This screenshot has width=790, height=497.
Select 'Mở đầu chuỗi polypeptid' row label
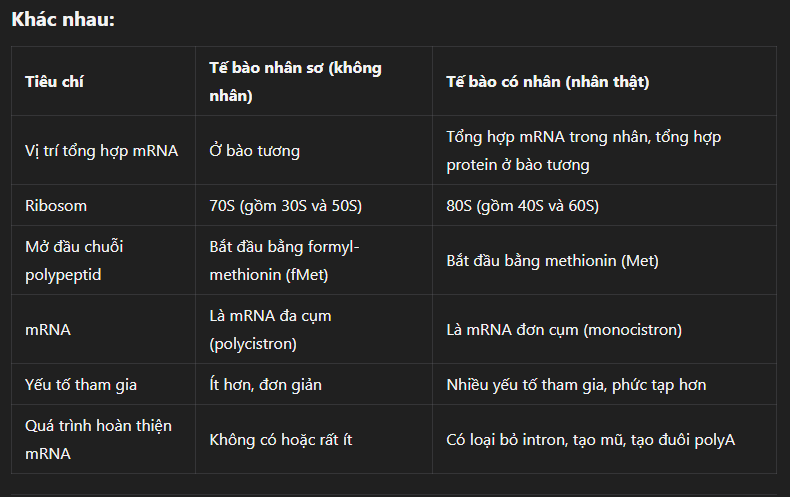click(74, 261)
